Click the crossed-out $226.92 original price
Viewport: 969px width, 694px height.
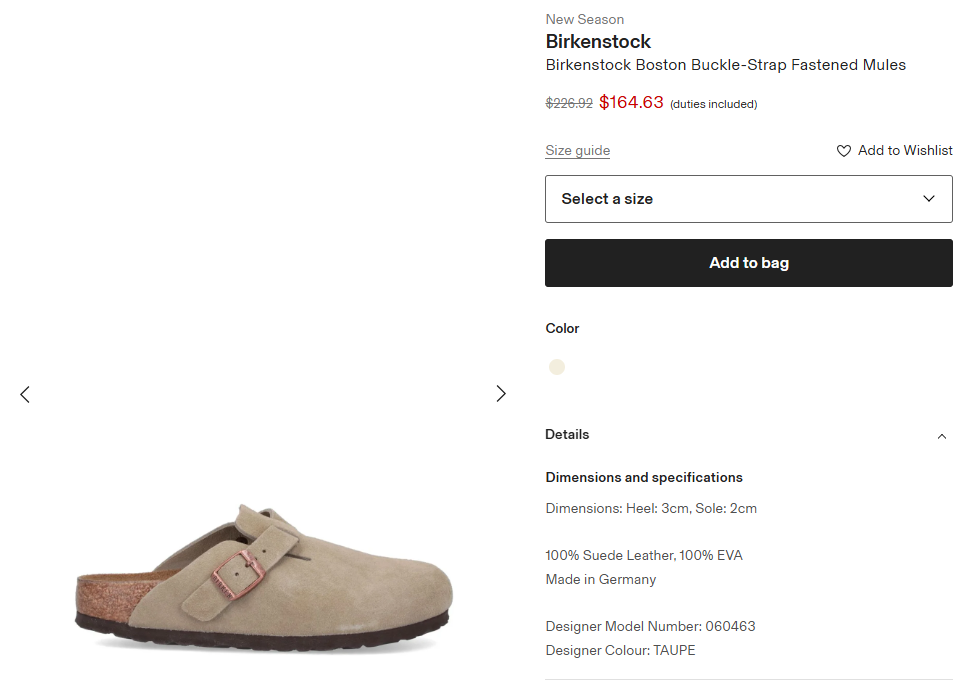(x=568, y=103)
